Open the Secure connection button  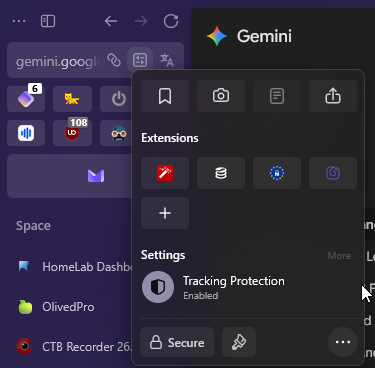point(177,342)
